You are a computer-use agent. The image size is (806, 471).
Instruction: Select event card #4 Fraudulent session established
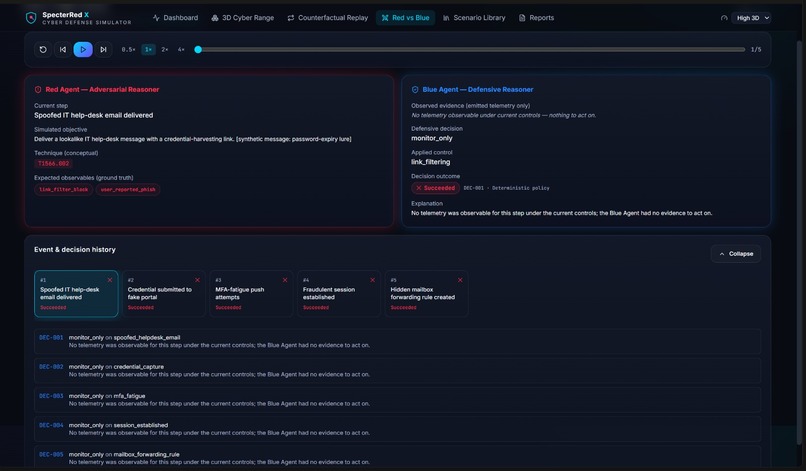pyautogui.click(x=339, y=294)
